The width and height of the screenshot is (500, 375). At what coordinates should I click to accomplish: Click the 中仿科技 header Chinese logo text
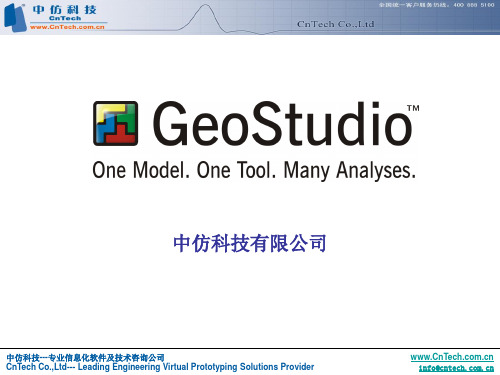pyautogui.click(x=65, y=10)
